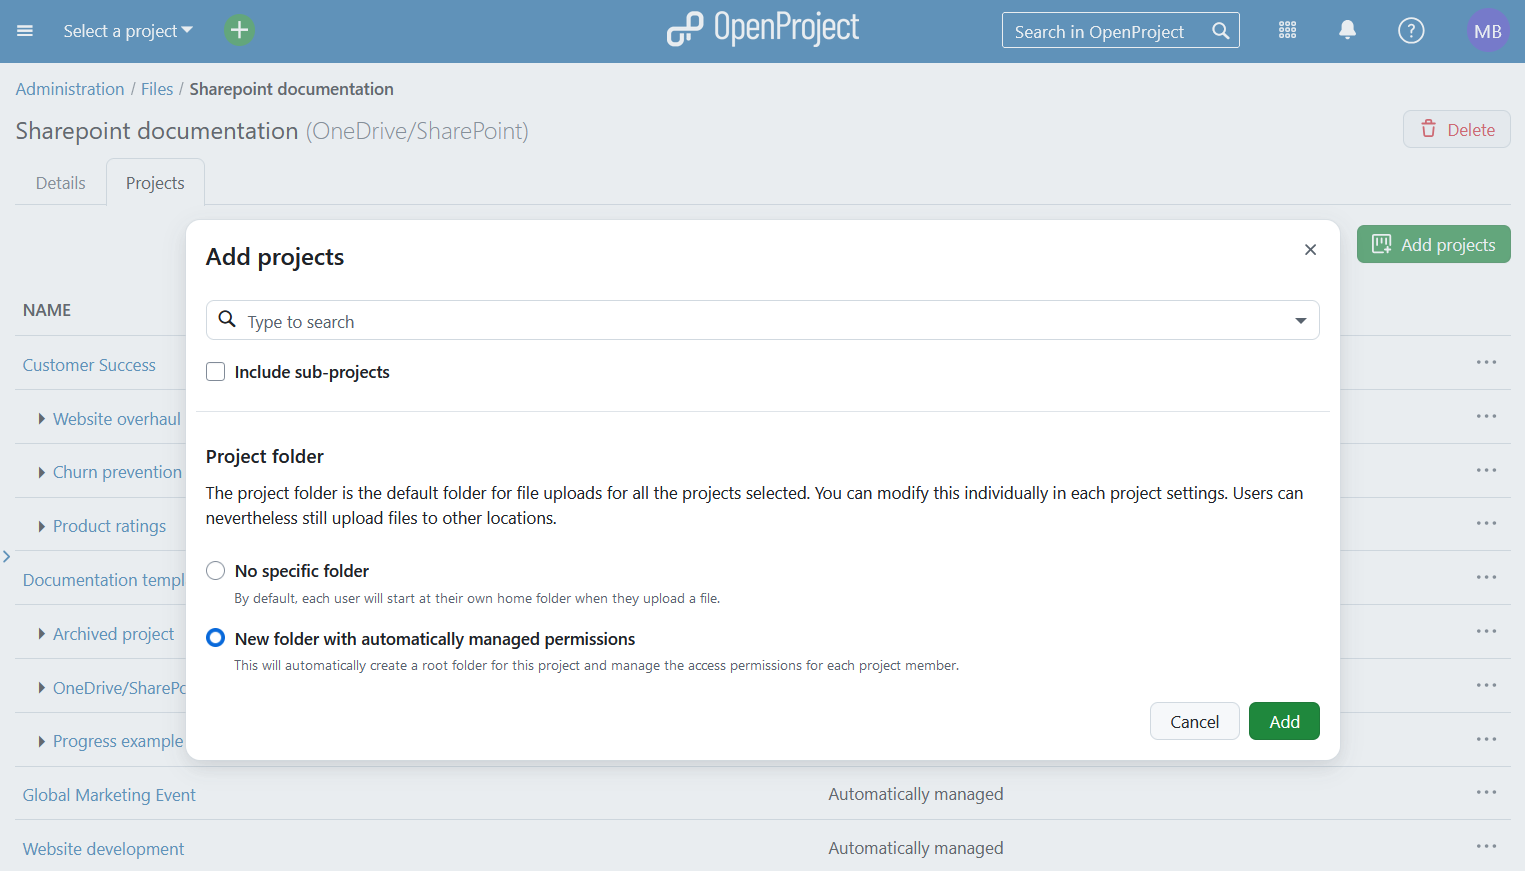Enable Include sub-projects checkbox

[x=216, y=372]
